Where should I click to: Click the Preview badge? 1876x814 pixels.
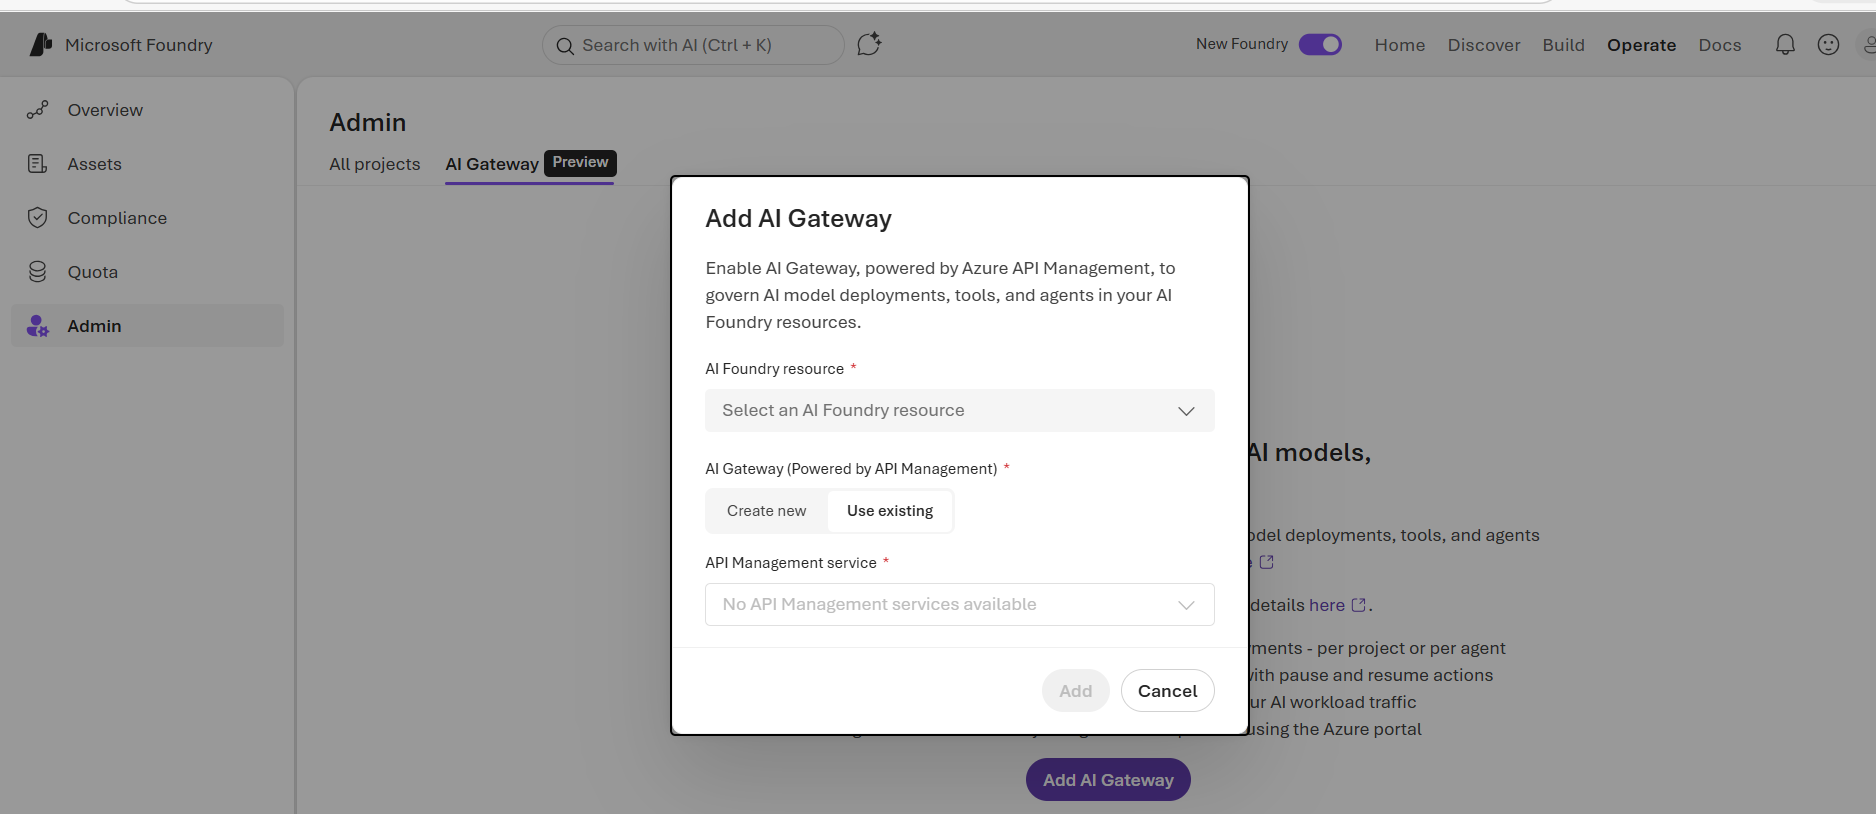tap(580, 163)
